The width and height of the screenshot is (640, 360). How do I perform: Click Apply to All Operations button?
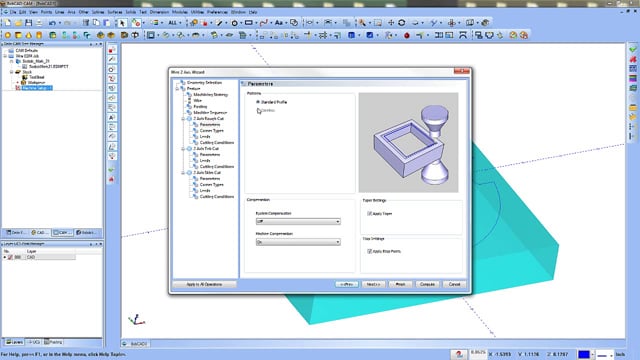(x=204, y=284)
